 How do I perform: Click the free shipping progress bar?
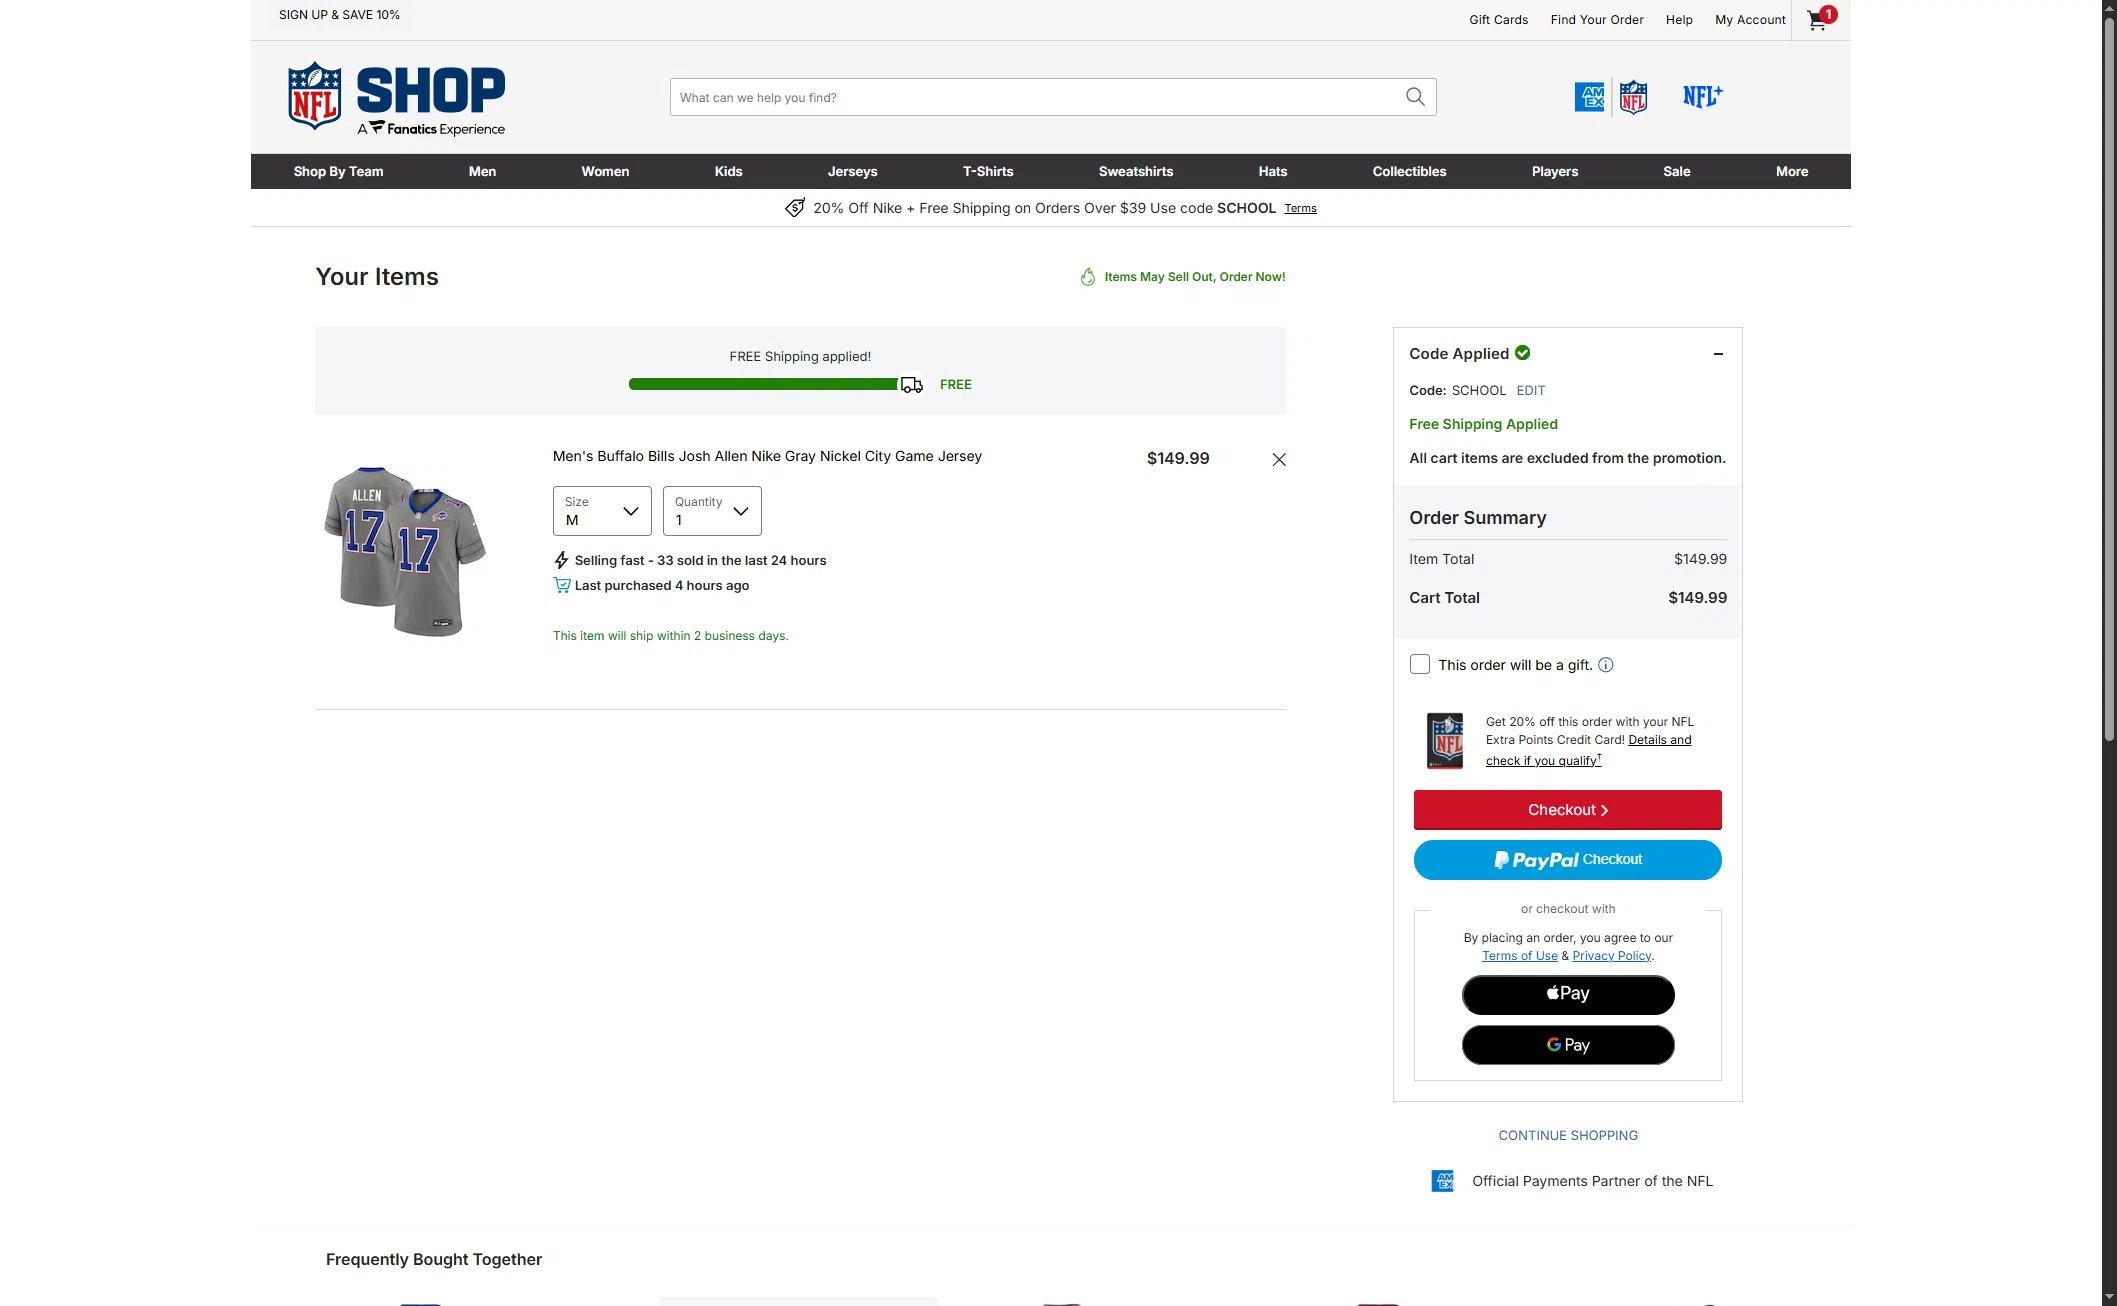tap(764, 384)
